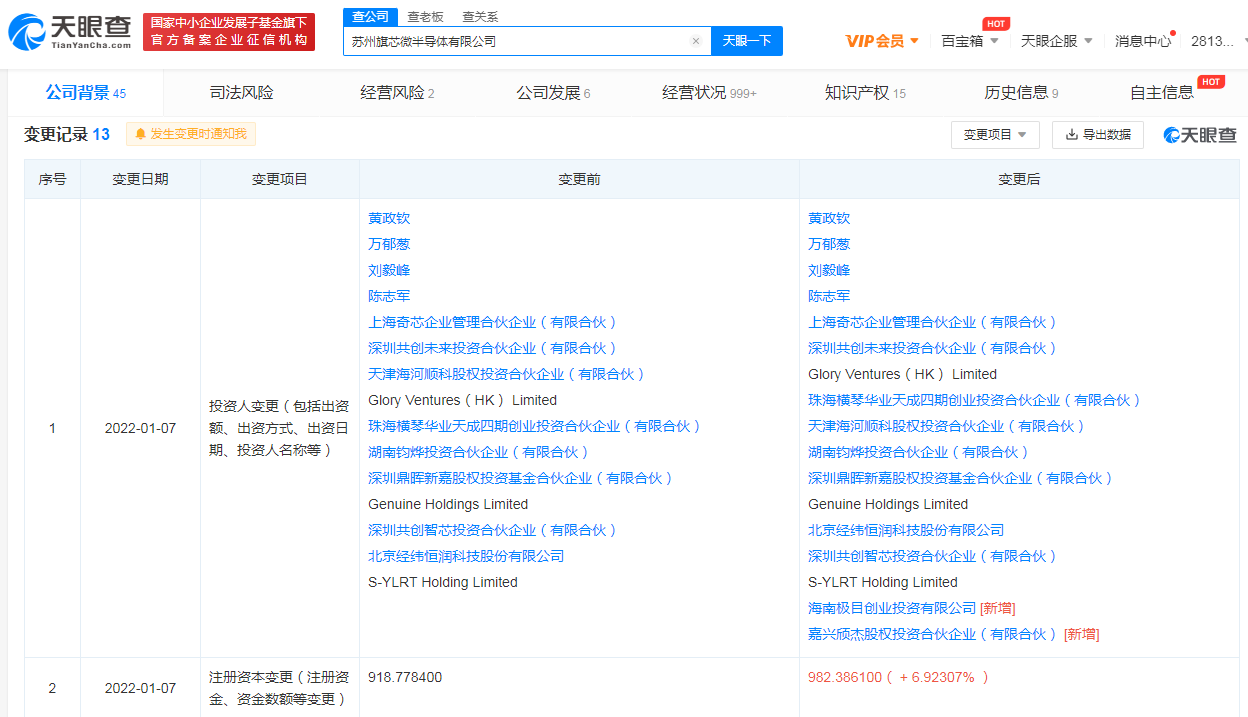Click the 天眼一下 search button

747,41
